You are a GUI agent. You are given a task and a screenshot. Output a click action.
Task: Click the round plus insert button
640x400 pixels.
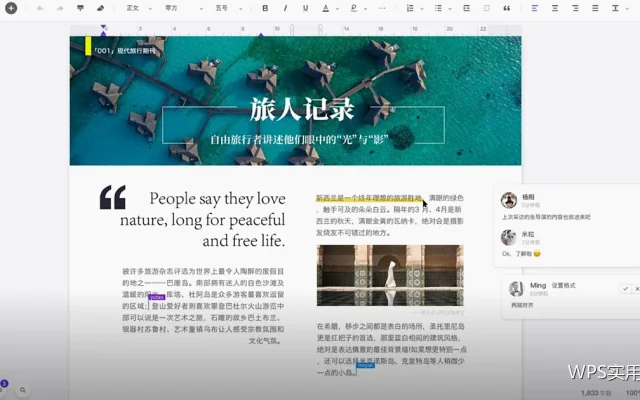click(11, 8)
